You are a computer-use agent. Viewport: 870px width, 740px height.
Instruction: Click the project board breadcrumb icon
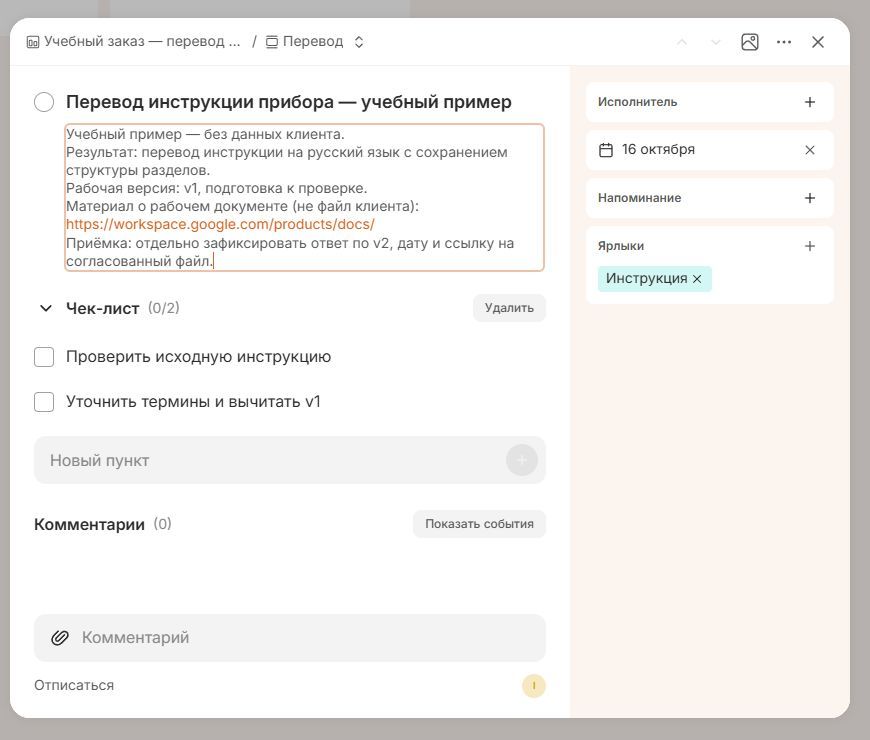[33, 42]
